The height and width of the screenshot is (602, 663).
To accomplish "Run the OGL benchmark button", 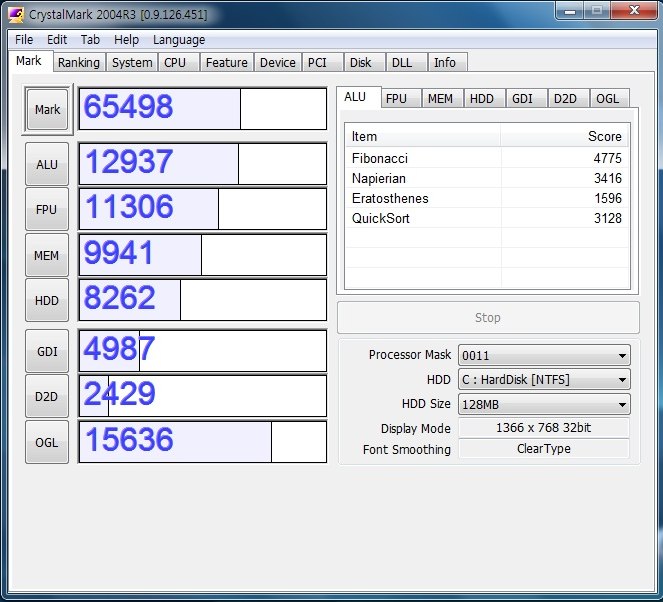I will click(x=47, y=442).
